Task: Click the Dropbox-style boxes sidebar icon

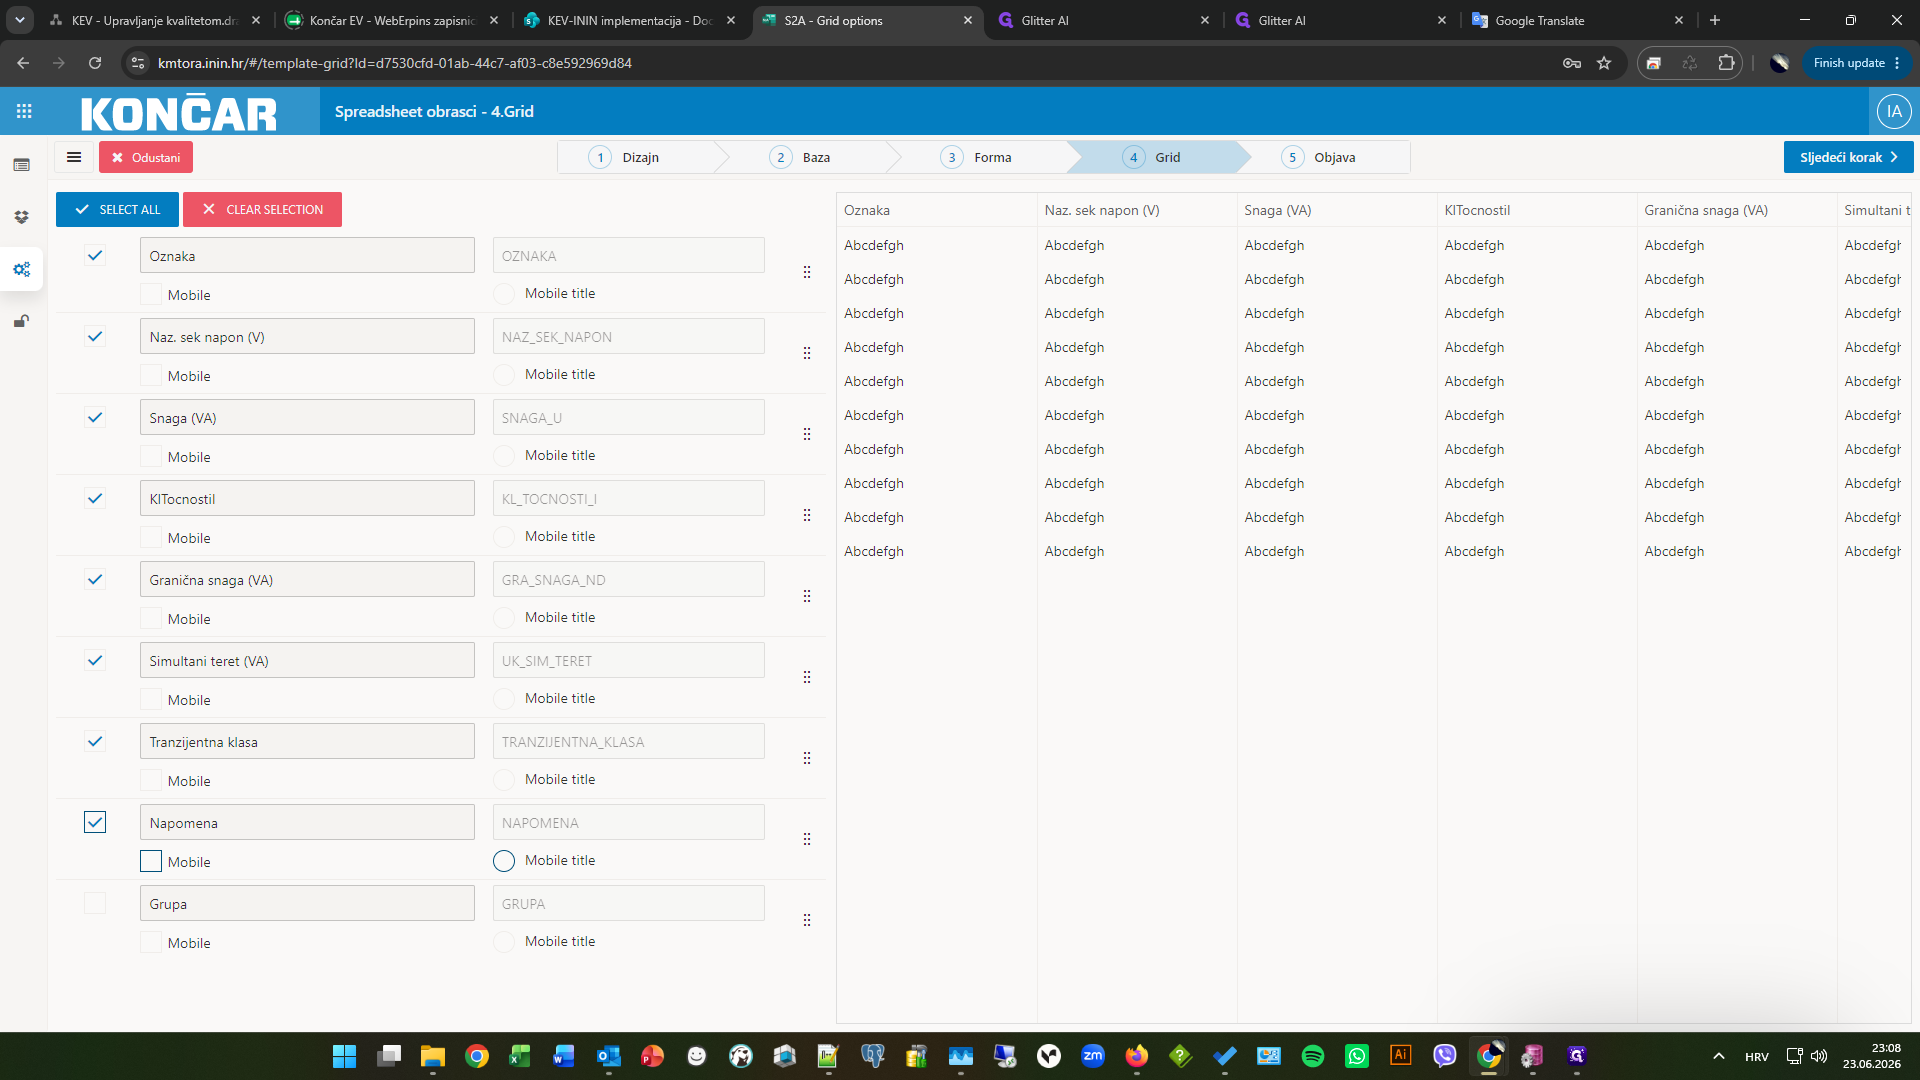Action: pyautogui.click(x=22, y=217)
